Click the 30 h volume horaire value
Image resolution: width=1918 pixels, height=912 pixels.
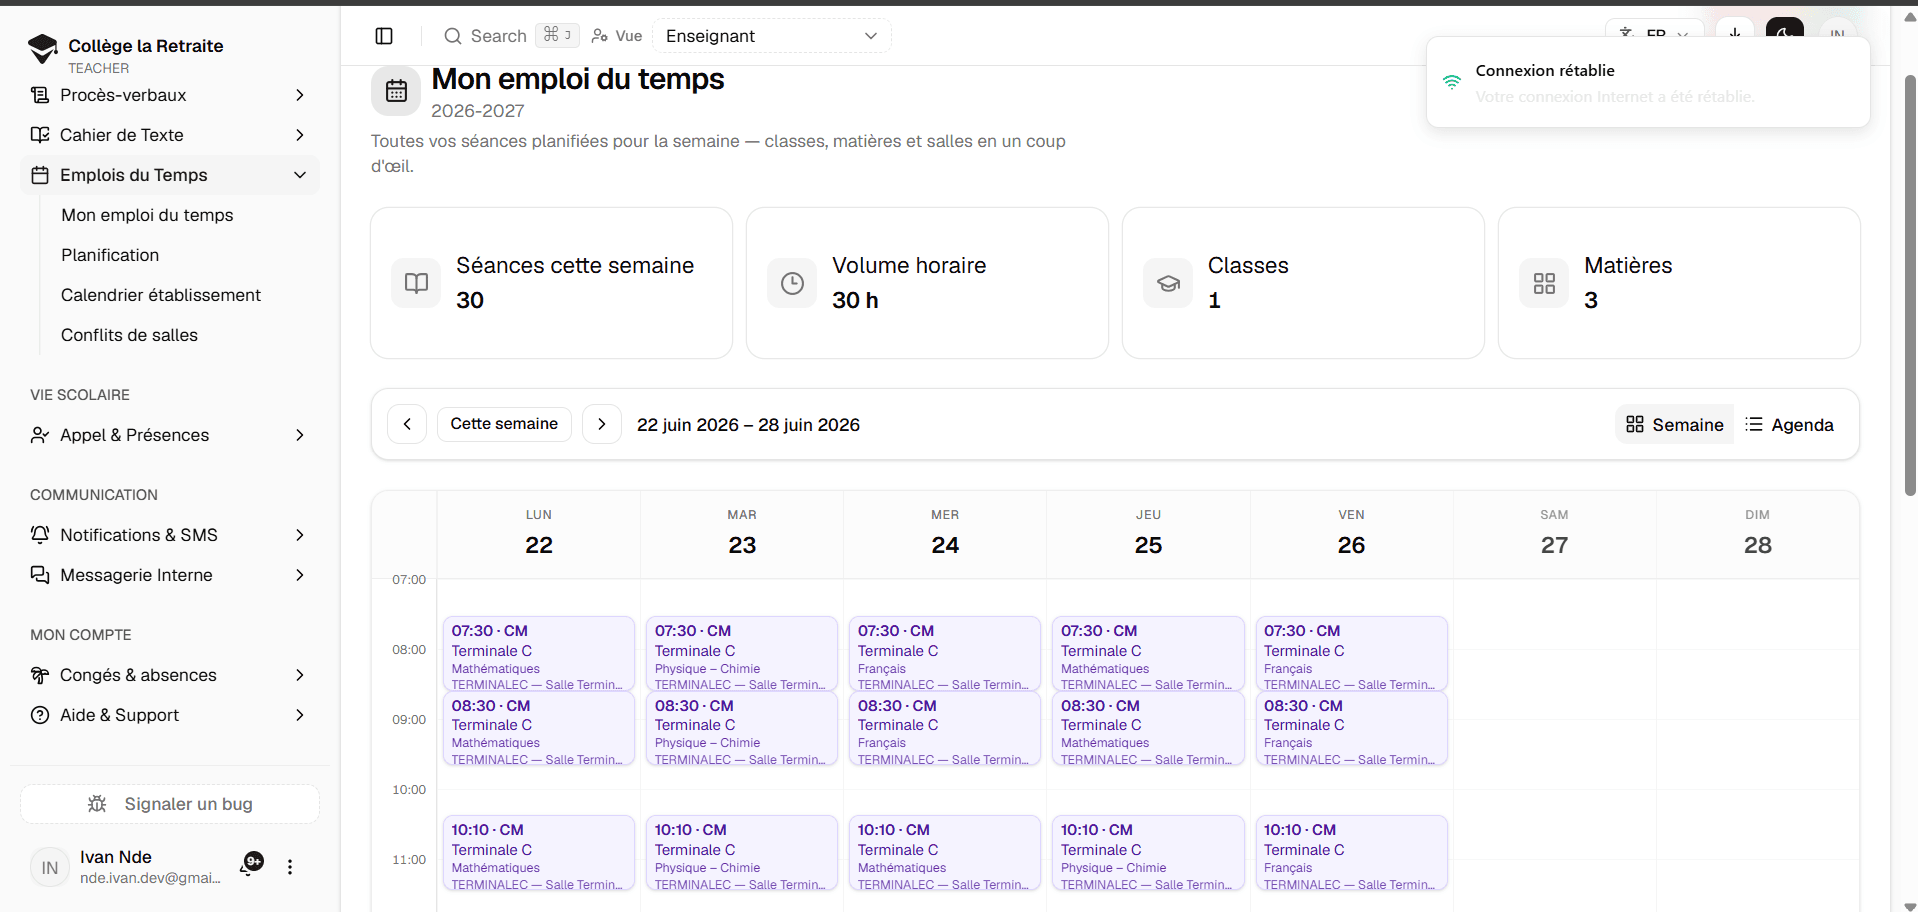point(855,300)
